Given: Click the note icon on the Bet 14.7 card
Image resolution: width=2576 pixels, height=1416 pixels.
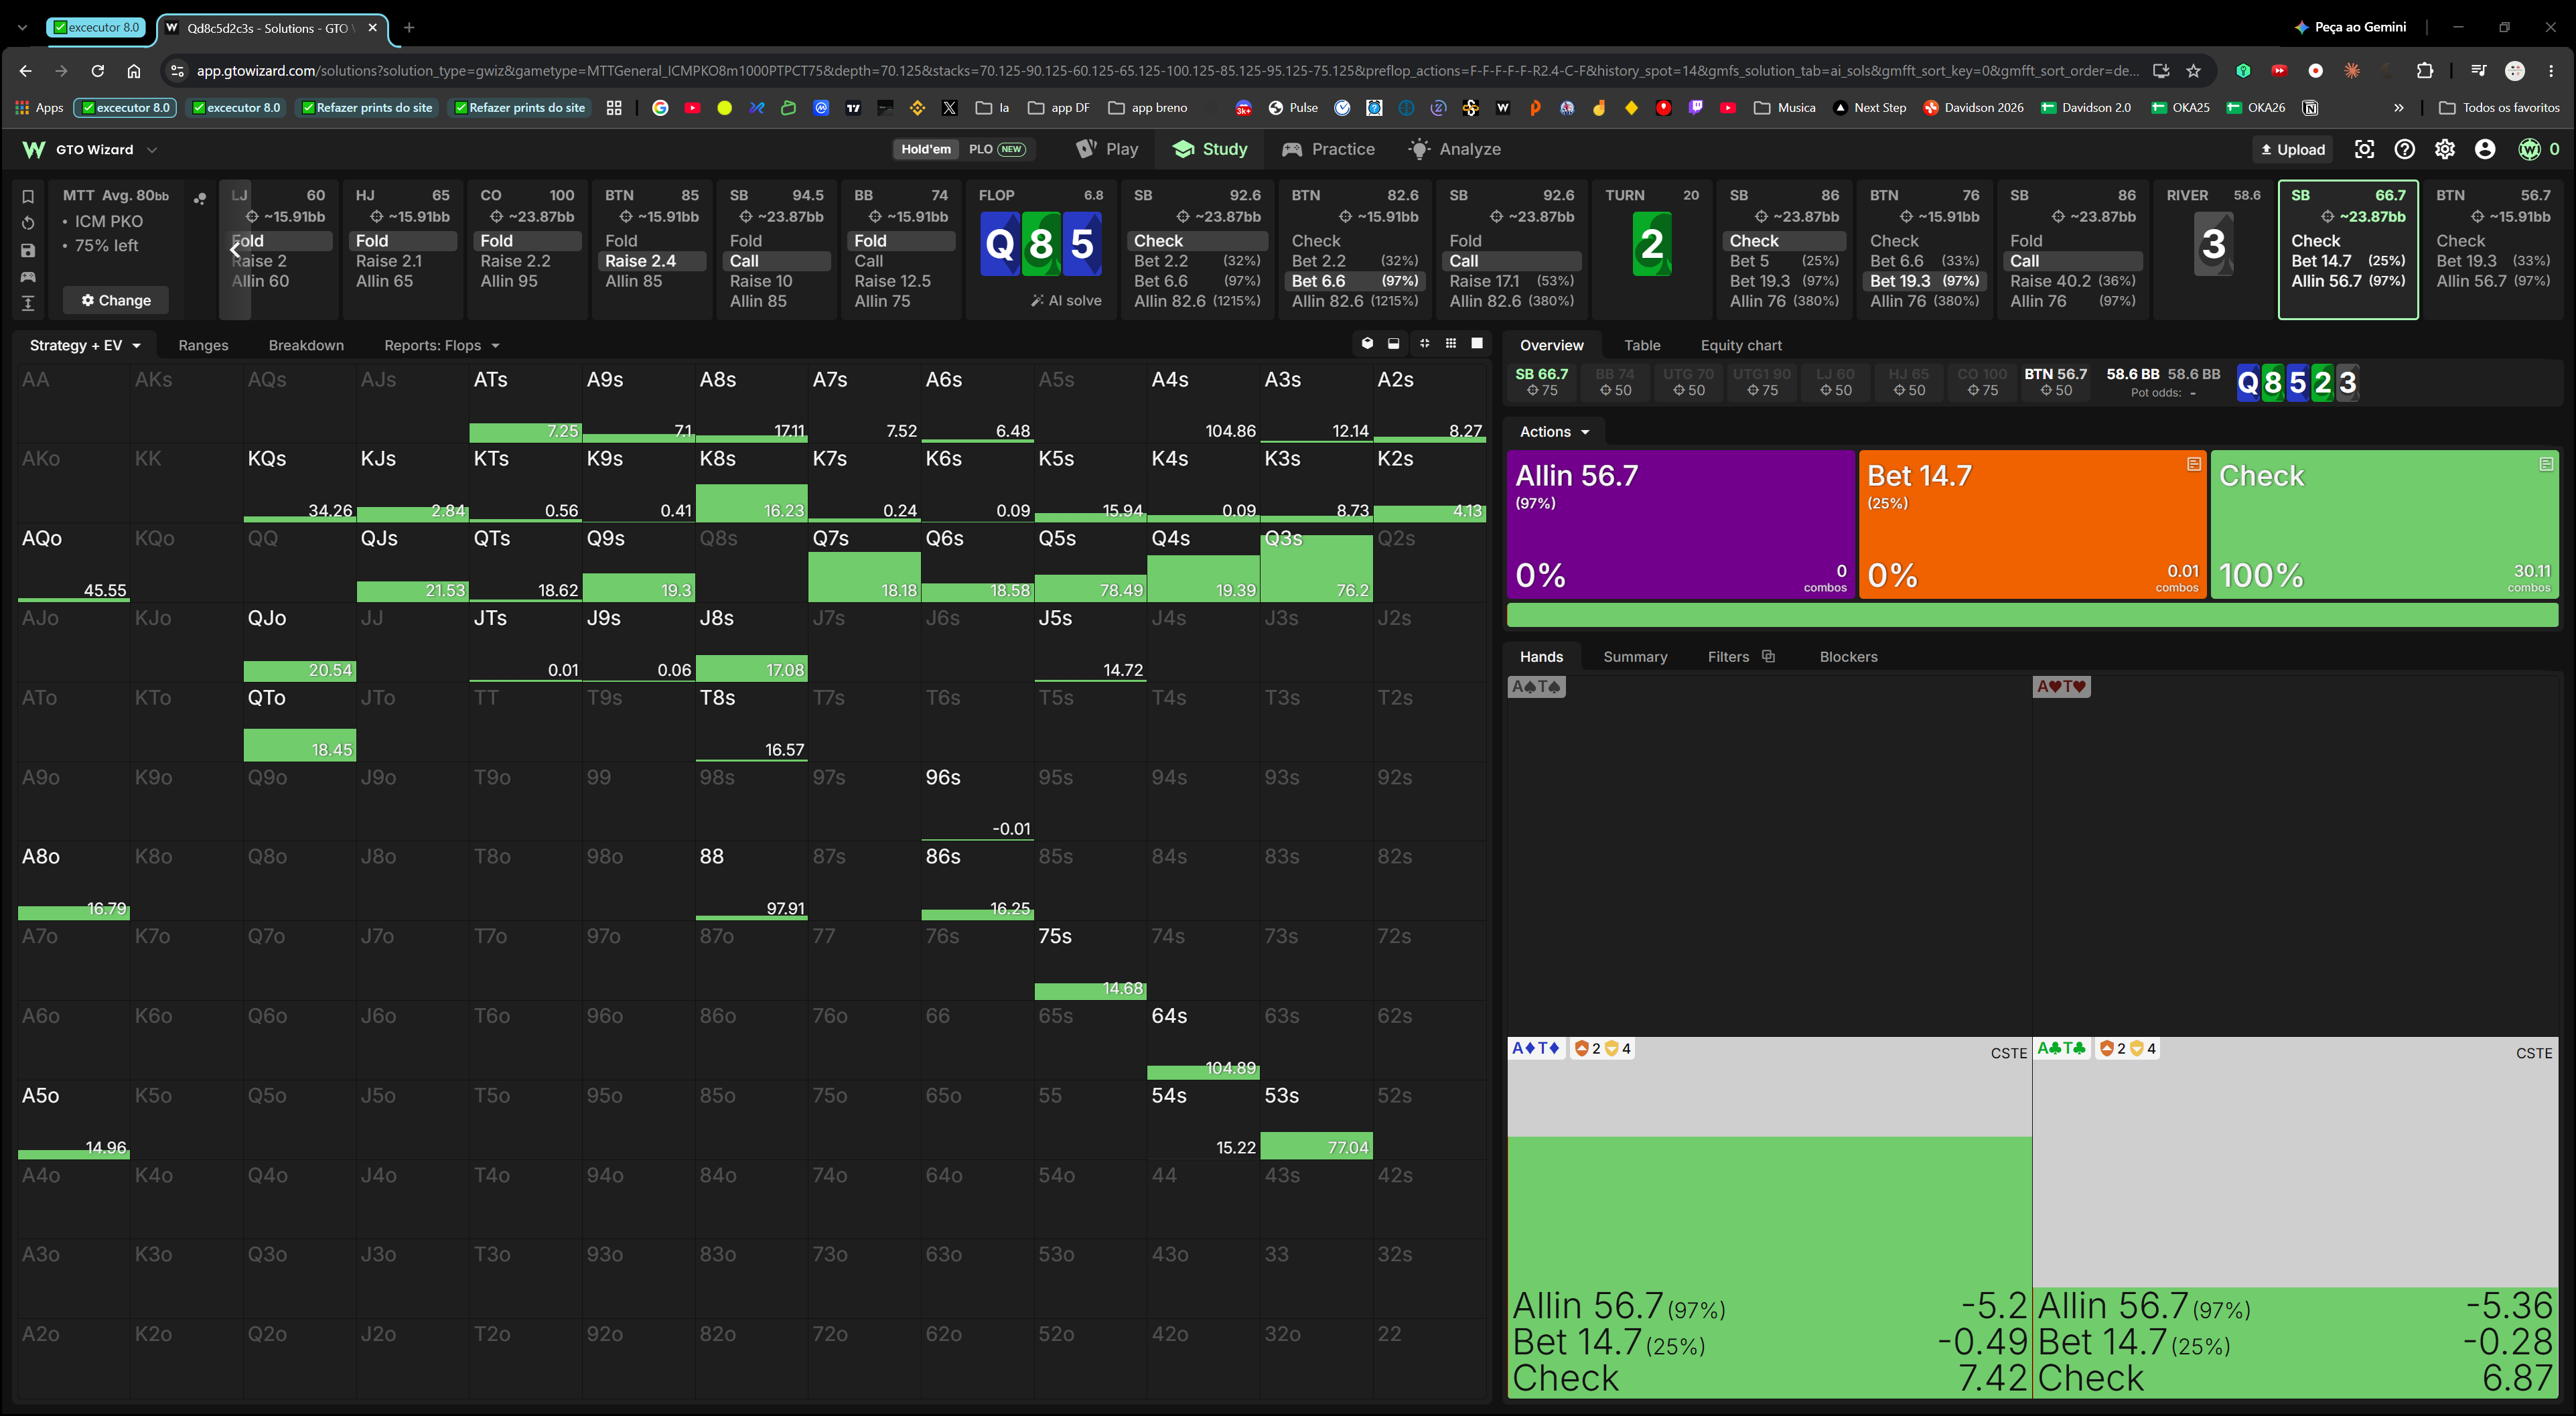Looking at the screenshot, I should coord(2193,464).
